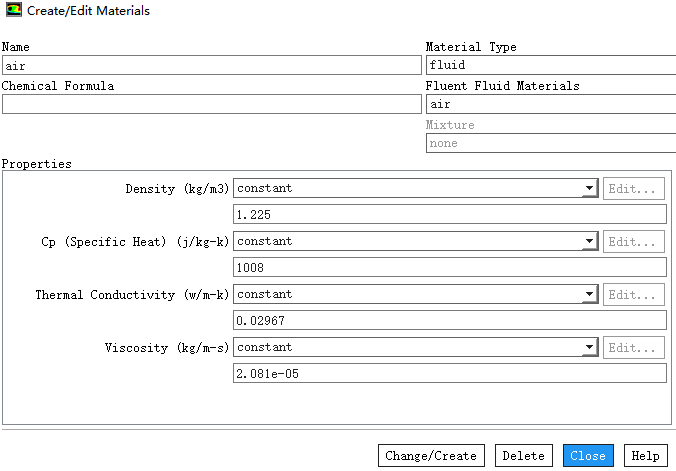Click the Edit button for Viscosity
The height and width of the screenshot is (471, 676).
point(633,347)
